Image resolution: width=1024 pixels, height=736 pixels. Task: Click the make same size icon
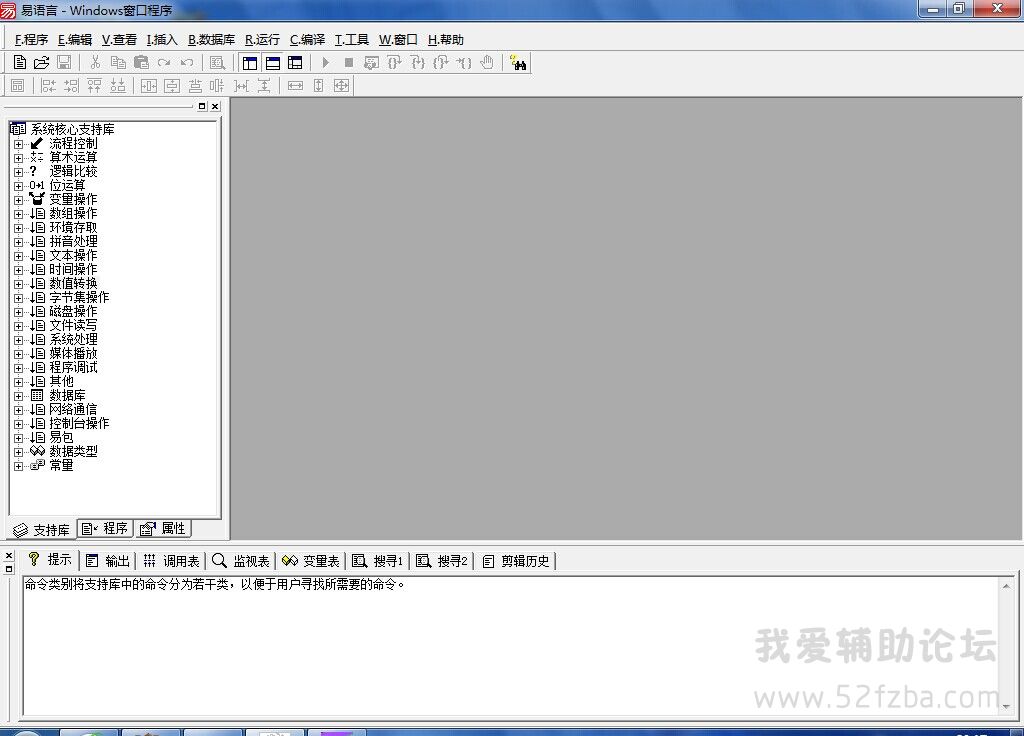click(342, 86)
